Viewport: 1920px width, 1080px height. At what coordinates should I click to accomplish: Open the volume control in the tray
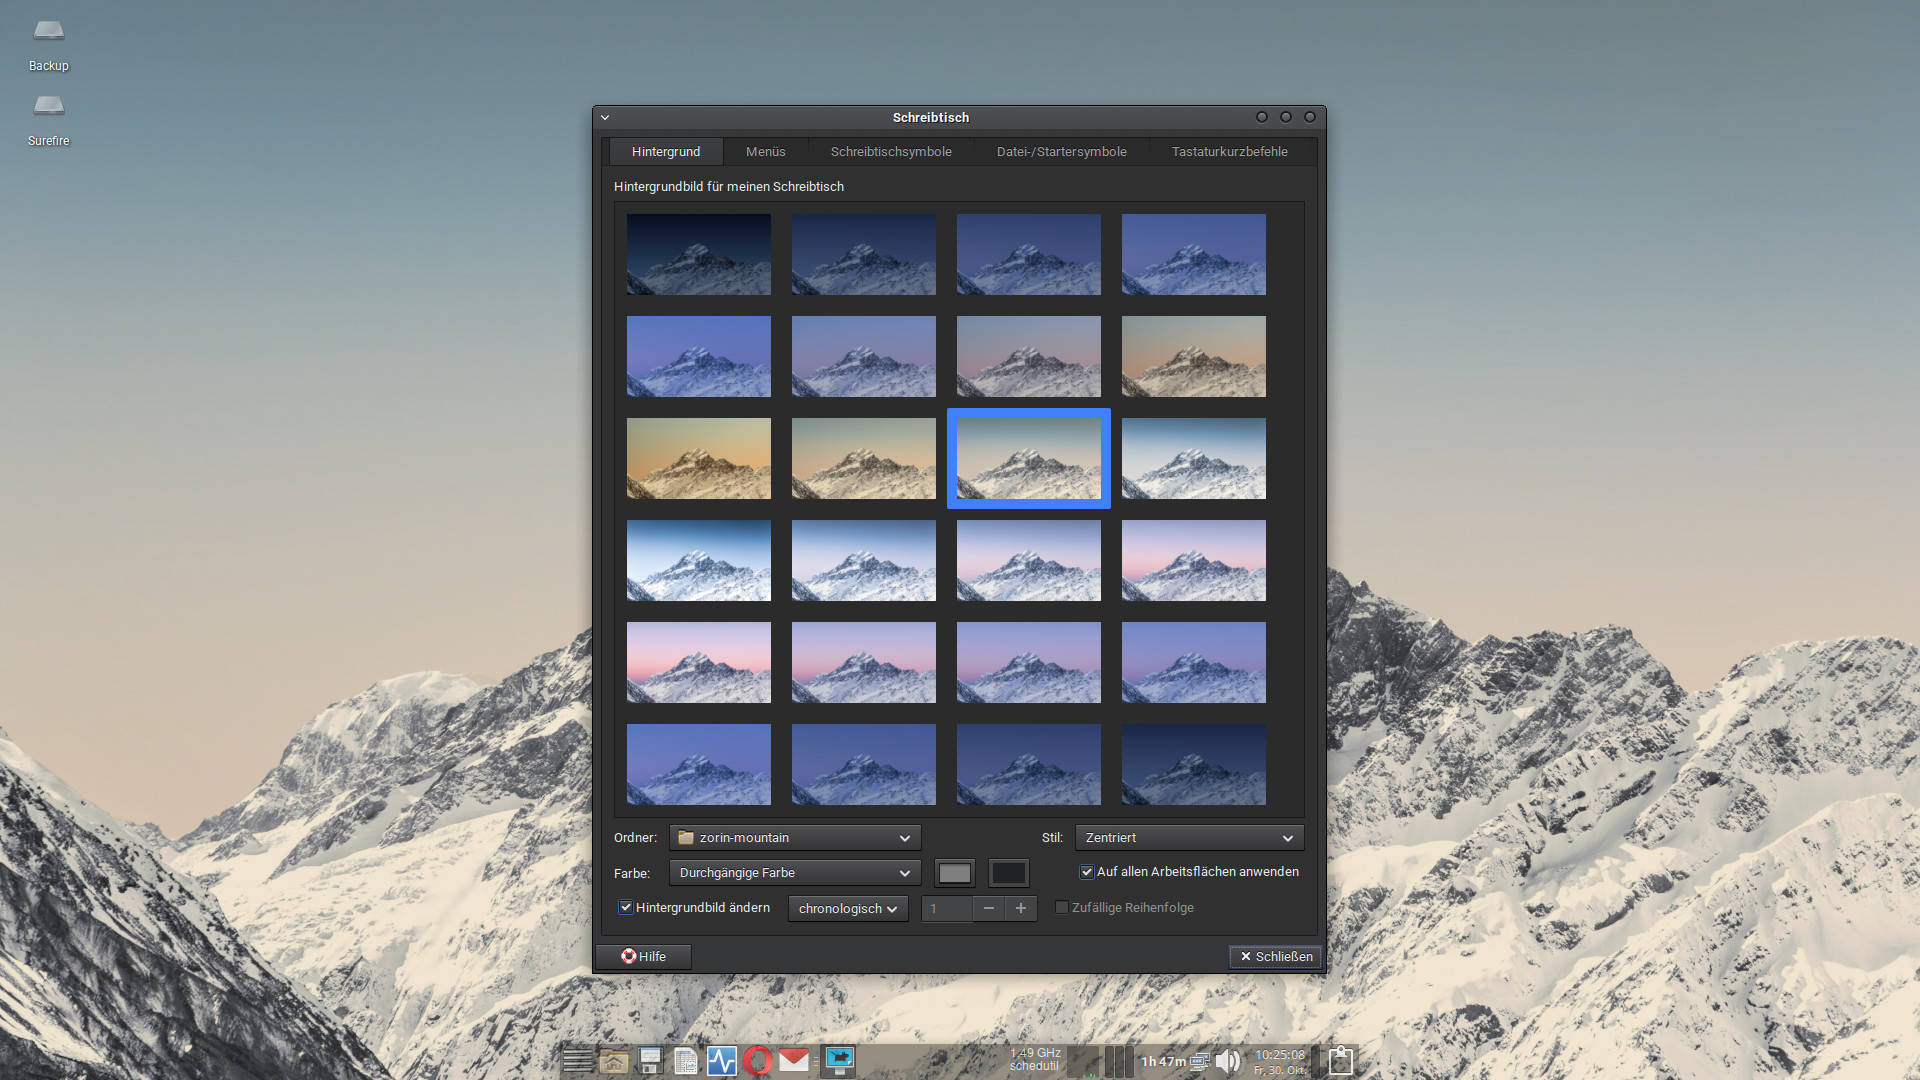(x=1228, y=1061)
